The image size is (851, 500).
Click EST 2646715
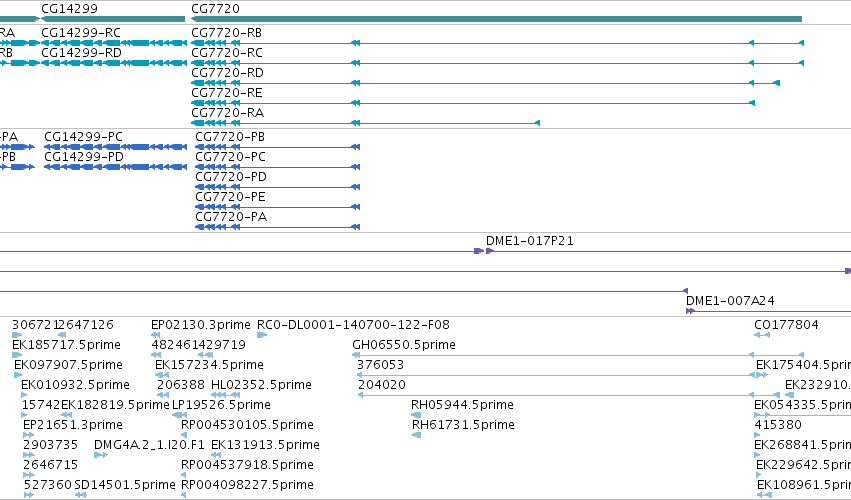pos(50,466)
